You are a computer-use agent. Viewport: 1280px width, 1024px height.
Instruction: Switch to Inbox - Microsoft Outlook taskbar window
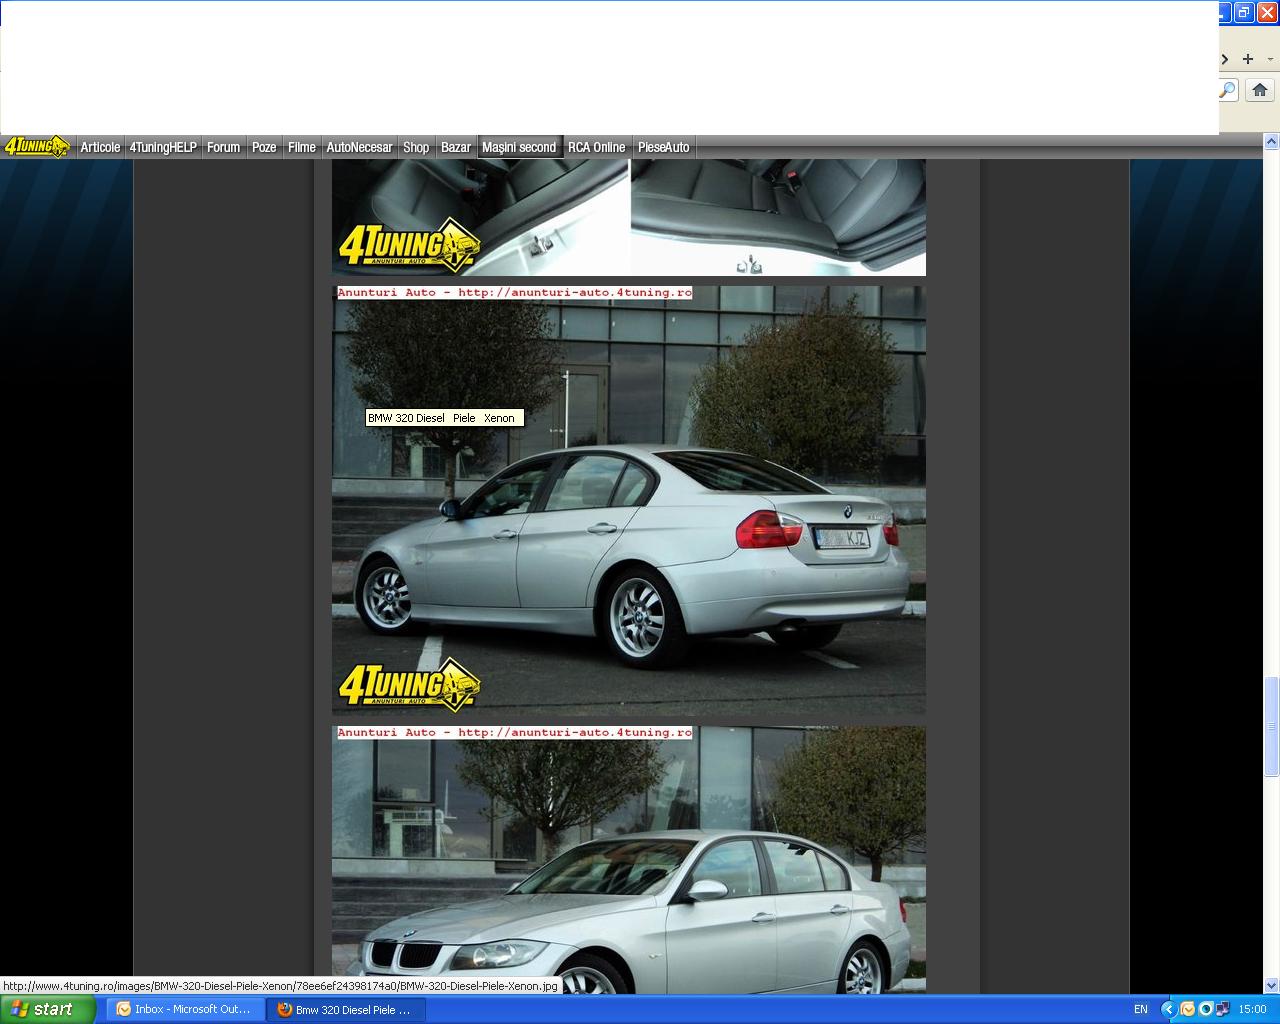pos(185,1009)
